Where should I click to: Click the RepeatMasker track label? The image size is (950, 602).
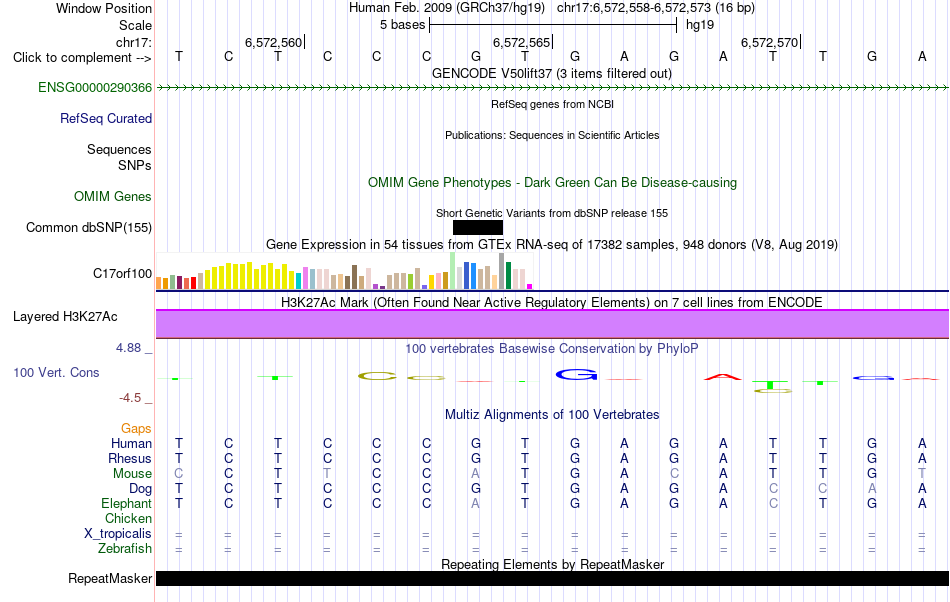(110, 579)
